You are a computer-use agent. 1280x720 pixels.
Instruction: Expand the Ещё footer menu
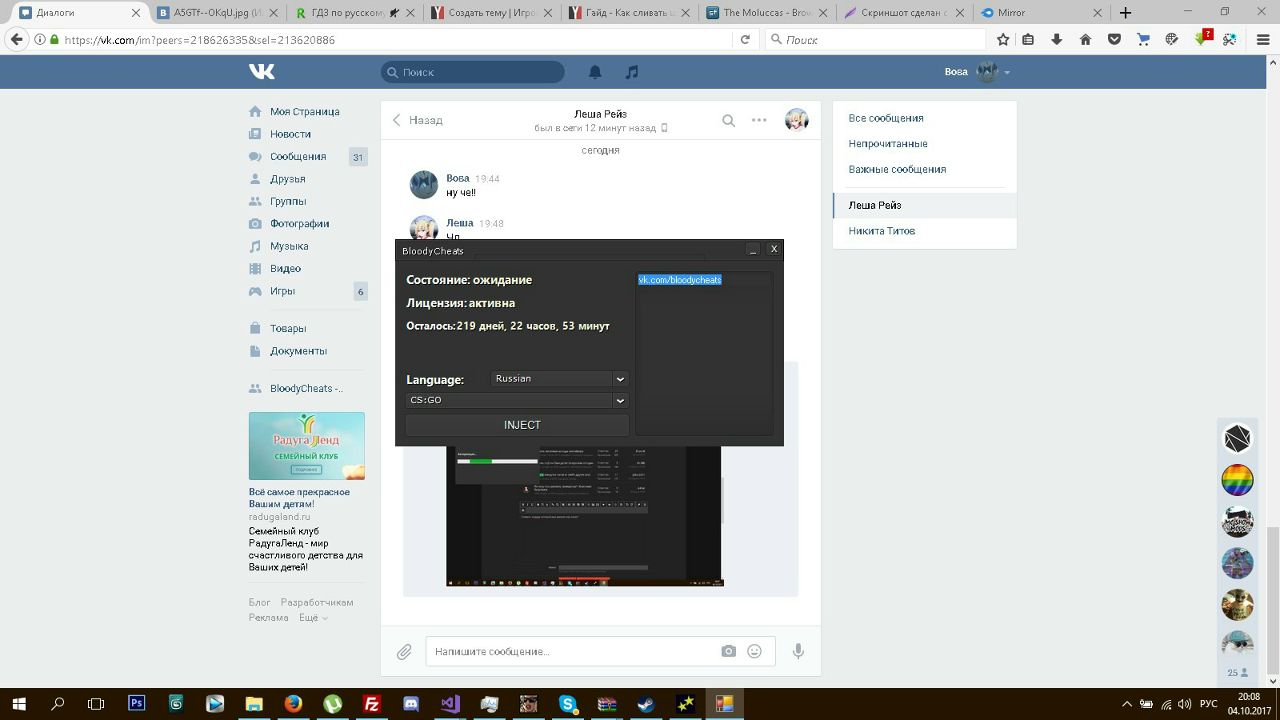coord(313,618)
